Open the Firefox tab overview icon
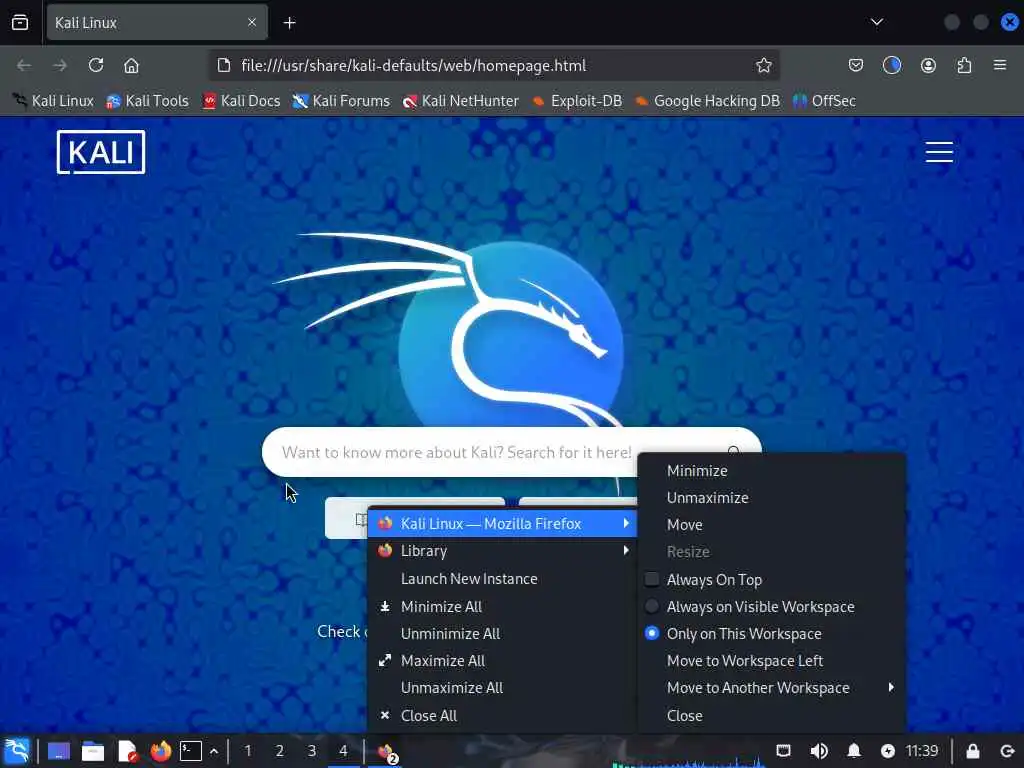 pyautogui.click(x=20, y=23)
